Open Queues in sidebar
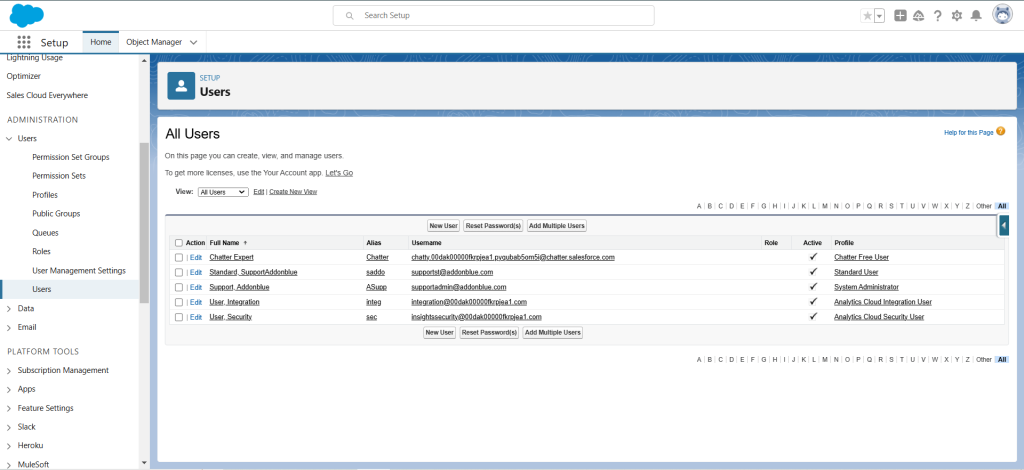Image resolution: width=1024 pixels, height=470 pixels. 45,232
